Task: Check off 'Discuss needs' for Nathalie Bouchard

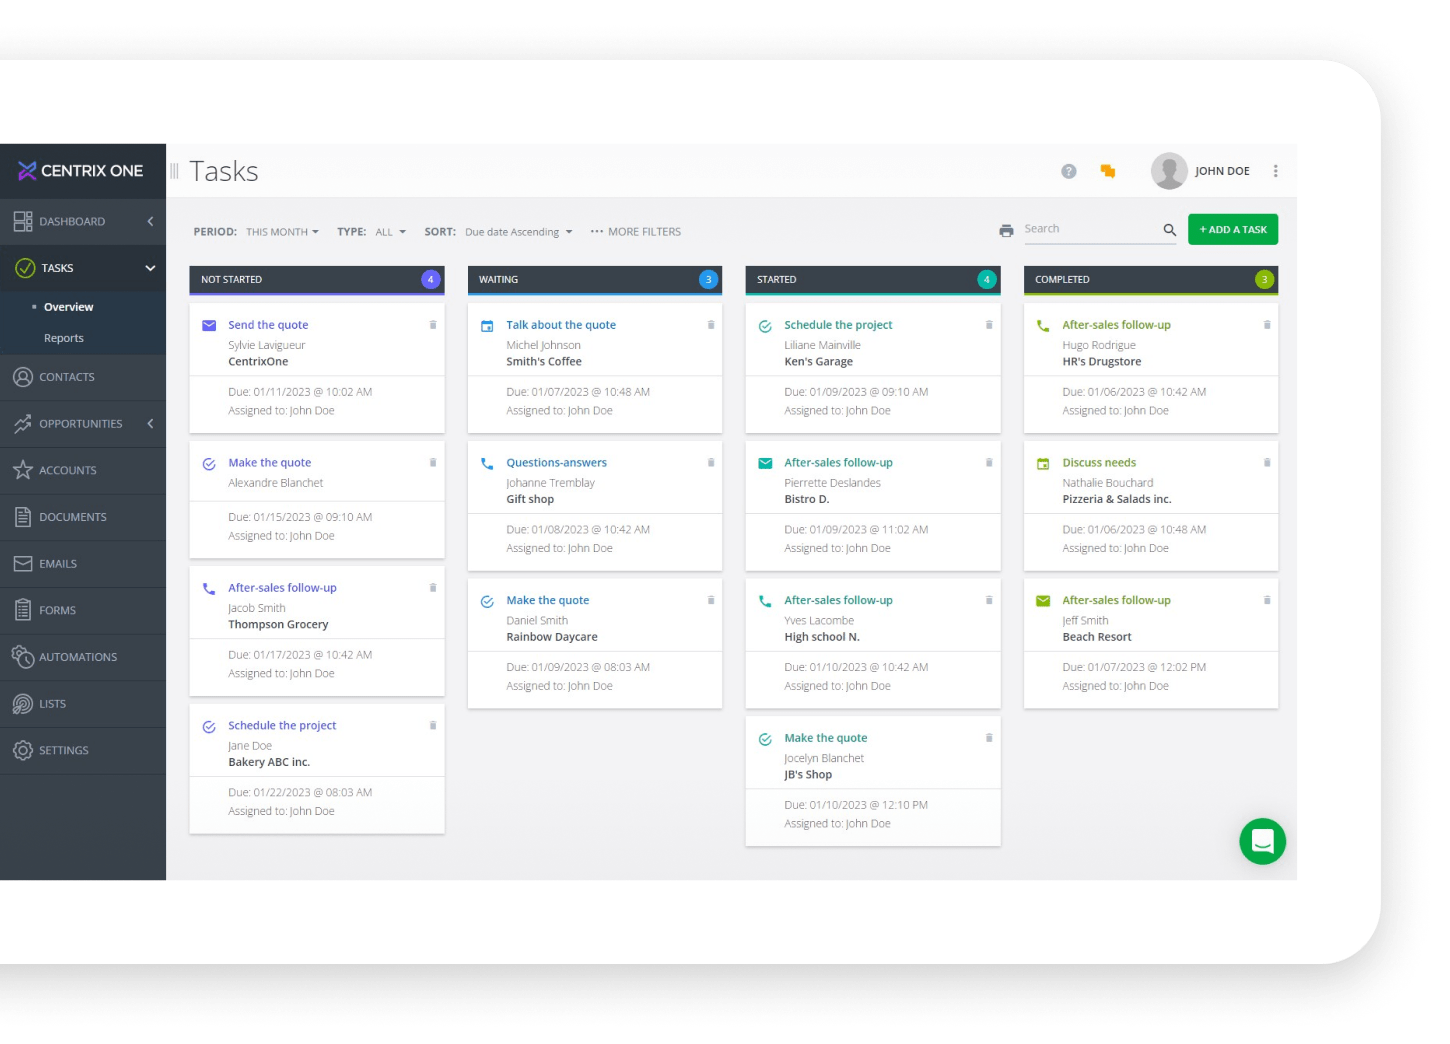Action: [x=1042, y=463]
